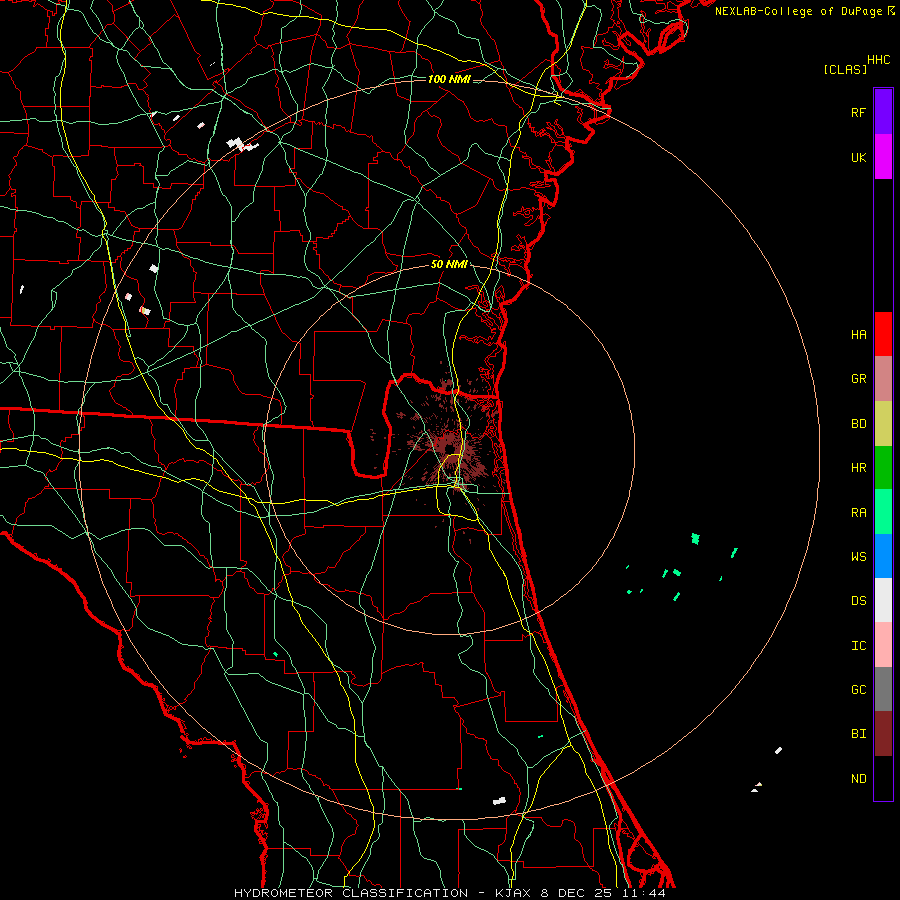Click the ND legend label
The height and width of the screenshot is (900, 900).
(x=858, y=779)
